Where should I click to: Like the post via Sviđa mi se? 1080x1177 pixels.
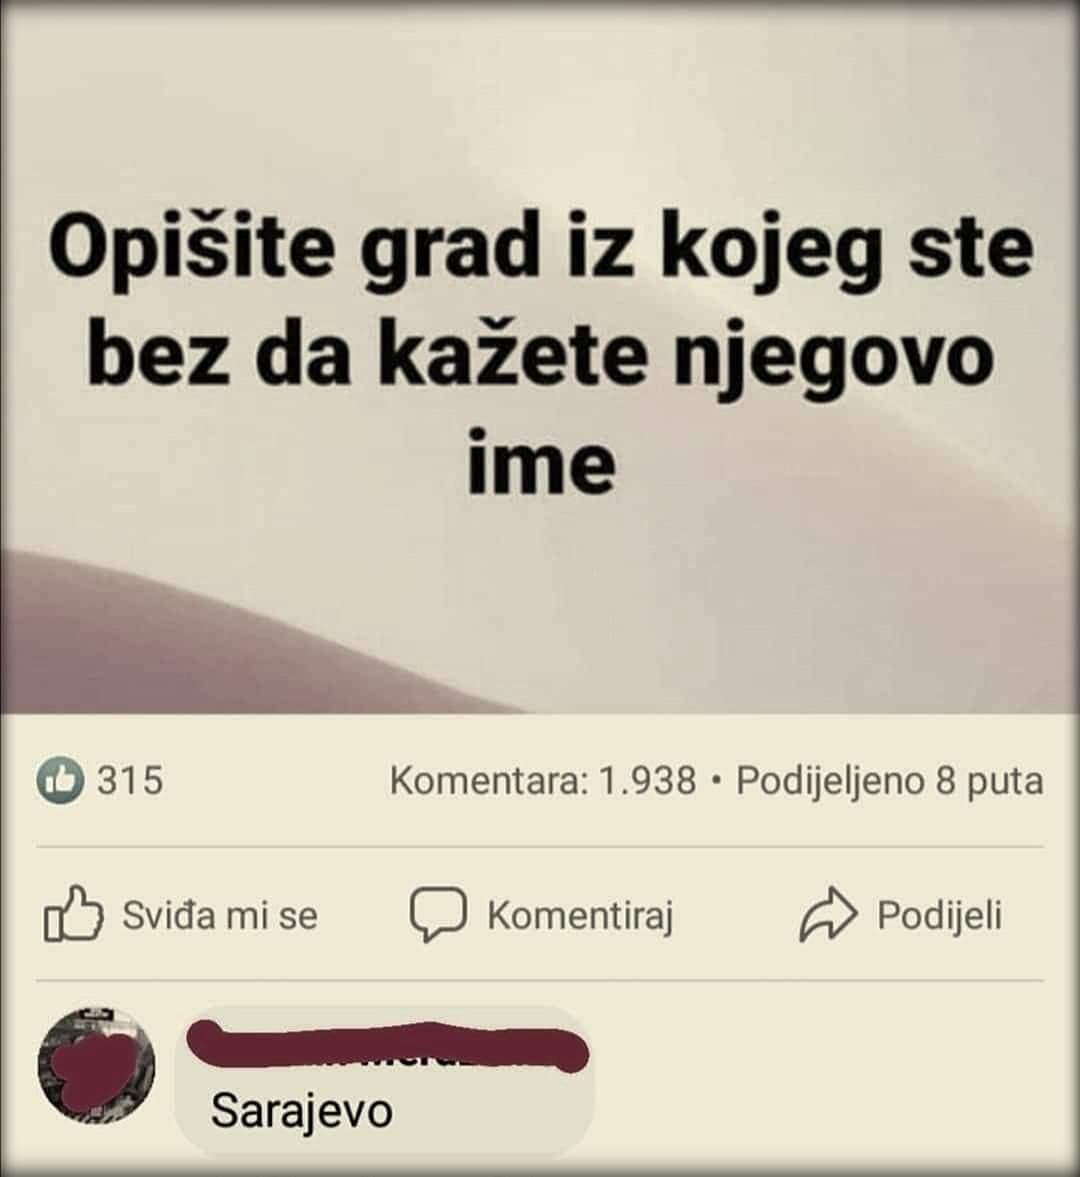tap(220, 915)
